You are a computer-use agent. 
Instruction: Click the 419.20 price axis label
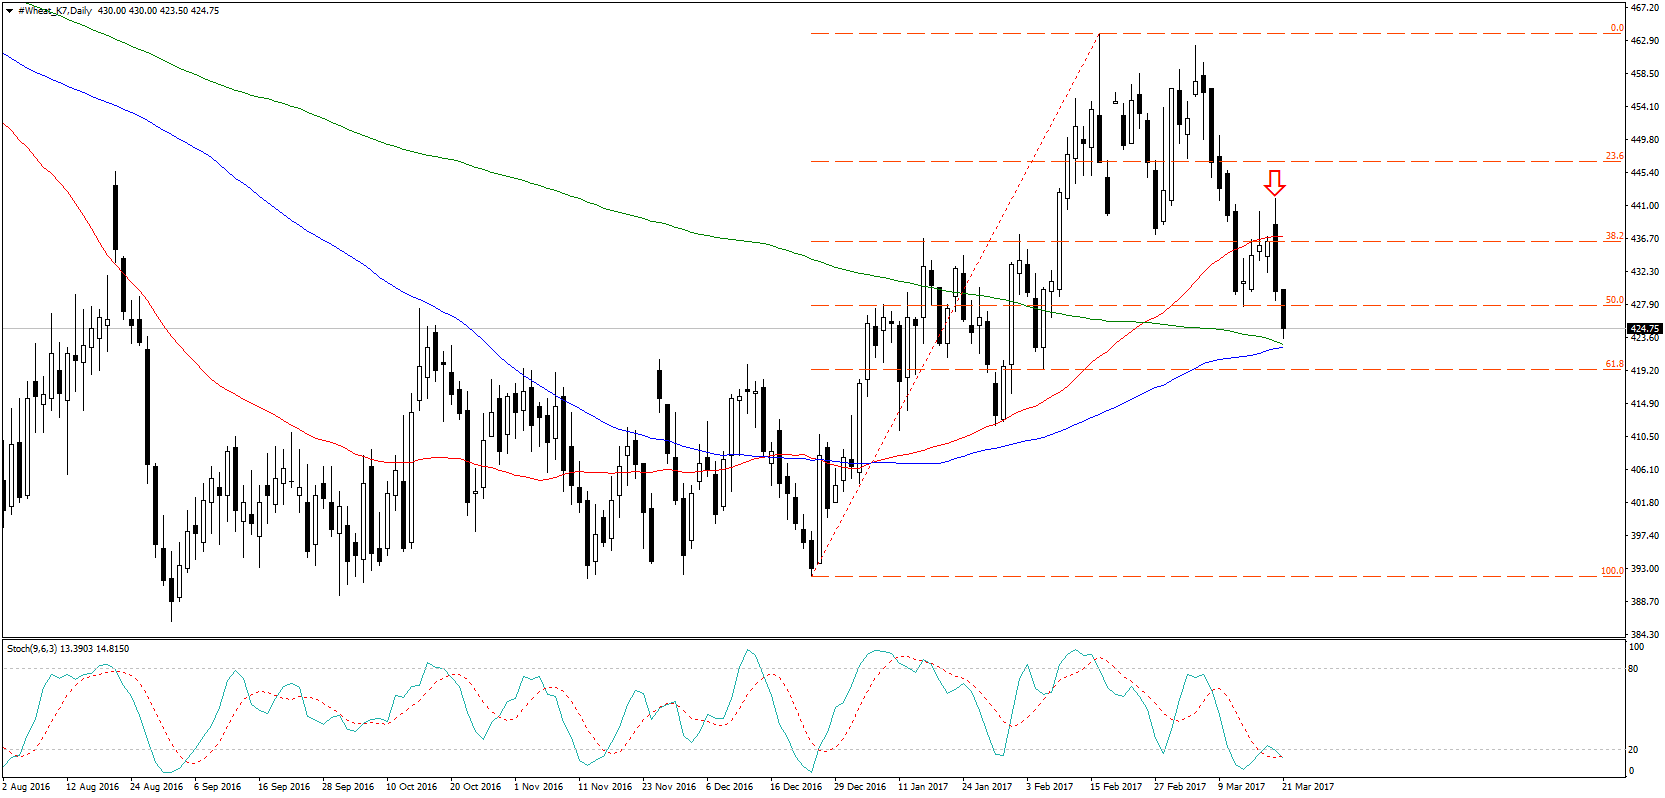1645,371
